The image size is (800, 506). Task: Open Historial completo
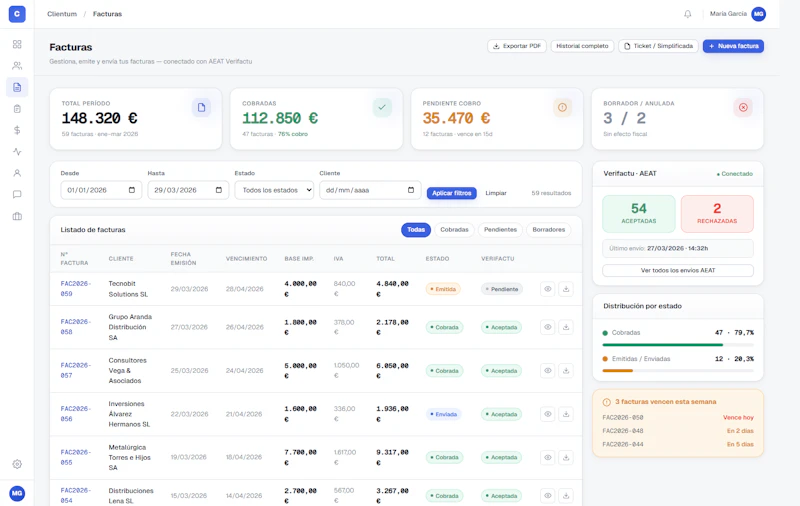pyautogui.click(x=582, y=46)
